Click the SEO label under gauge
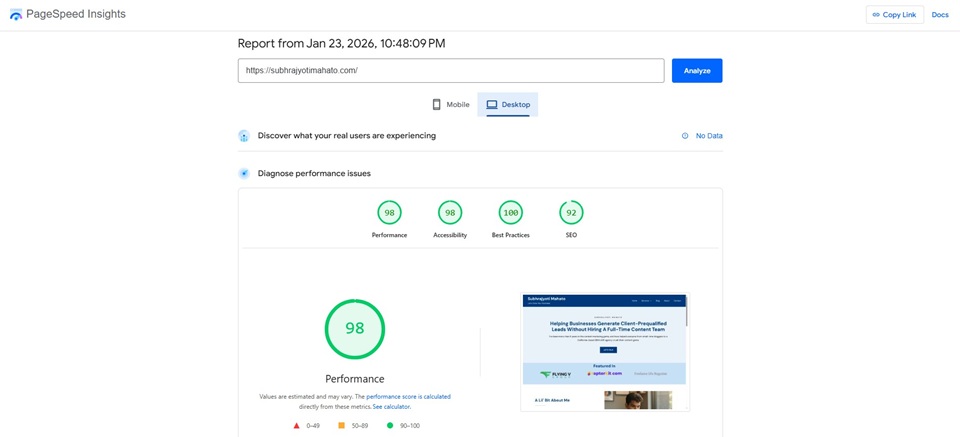 [571, 235]
